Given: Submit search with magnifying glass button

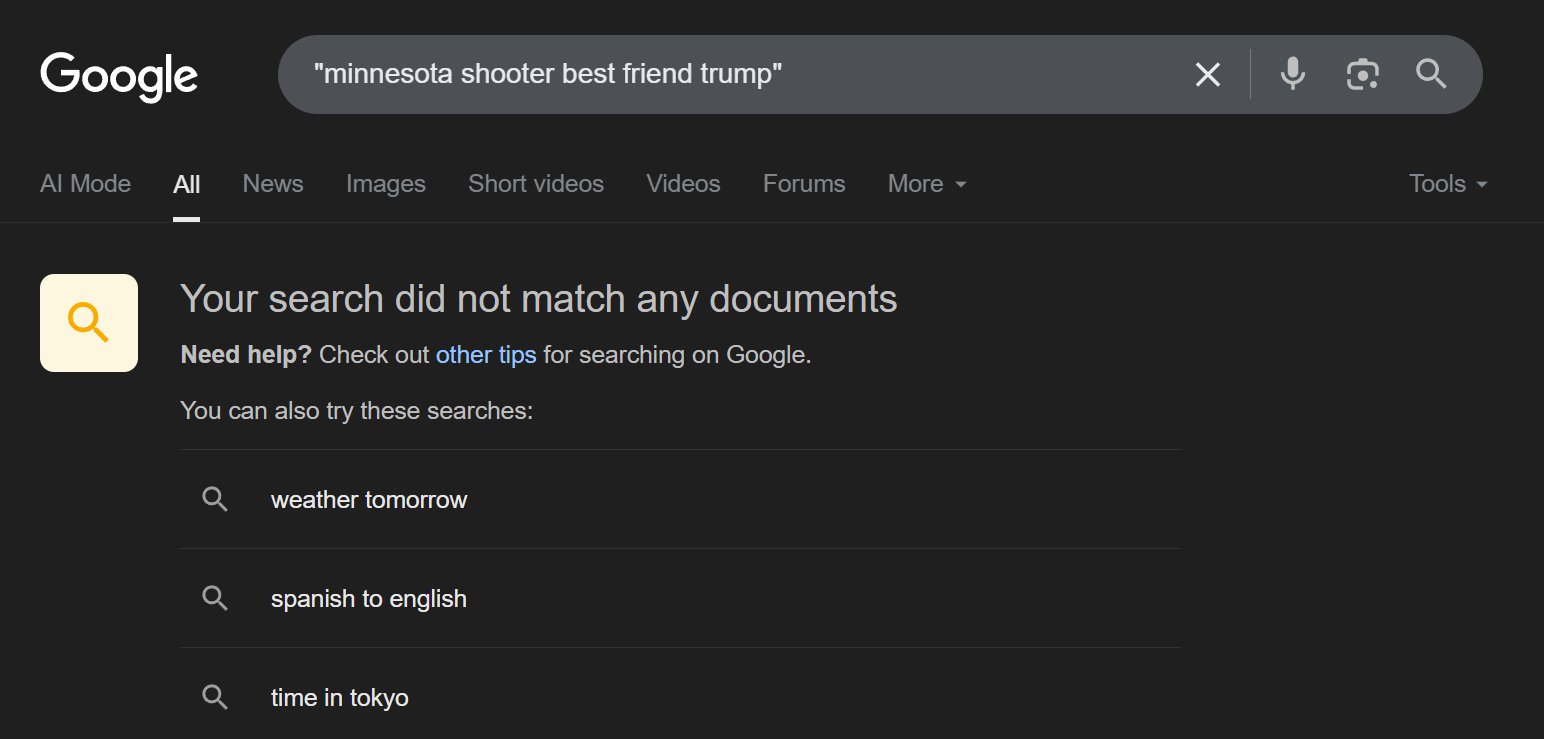Looking at the screenshot, I should click(1431, 74).
